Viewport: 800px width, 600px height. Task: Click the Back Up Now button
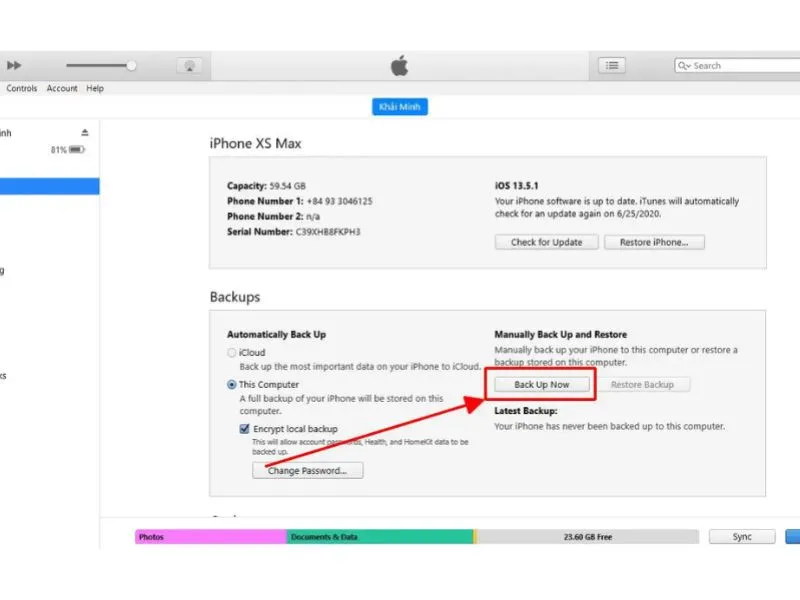[x=541, y=385]
